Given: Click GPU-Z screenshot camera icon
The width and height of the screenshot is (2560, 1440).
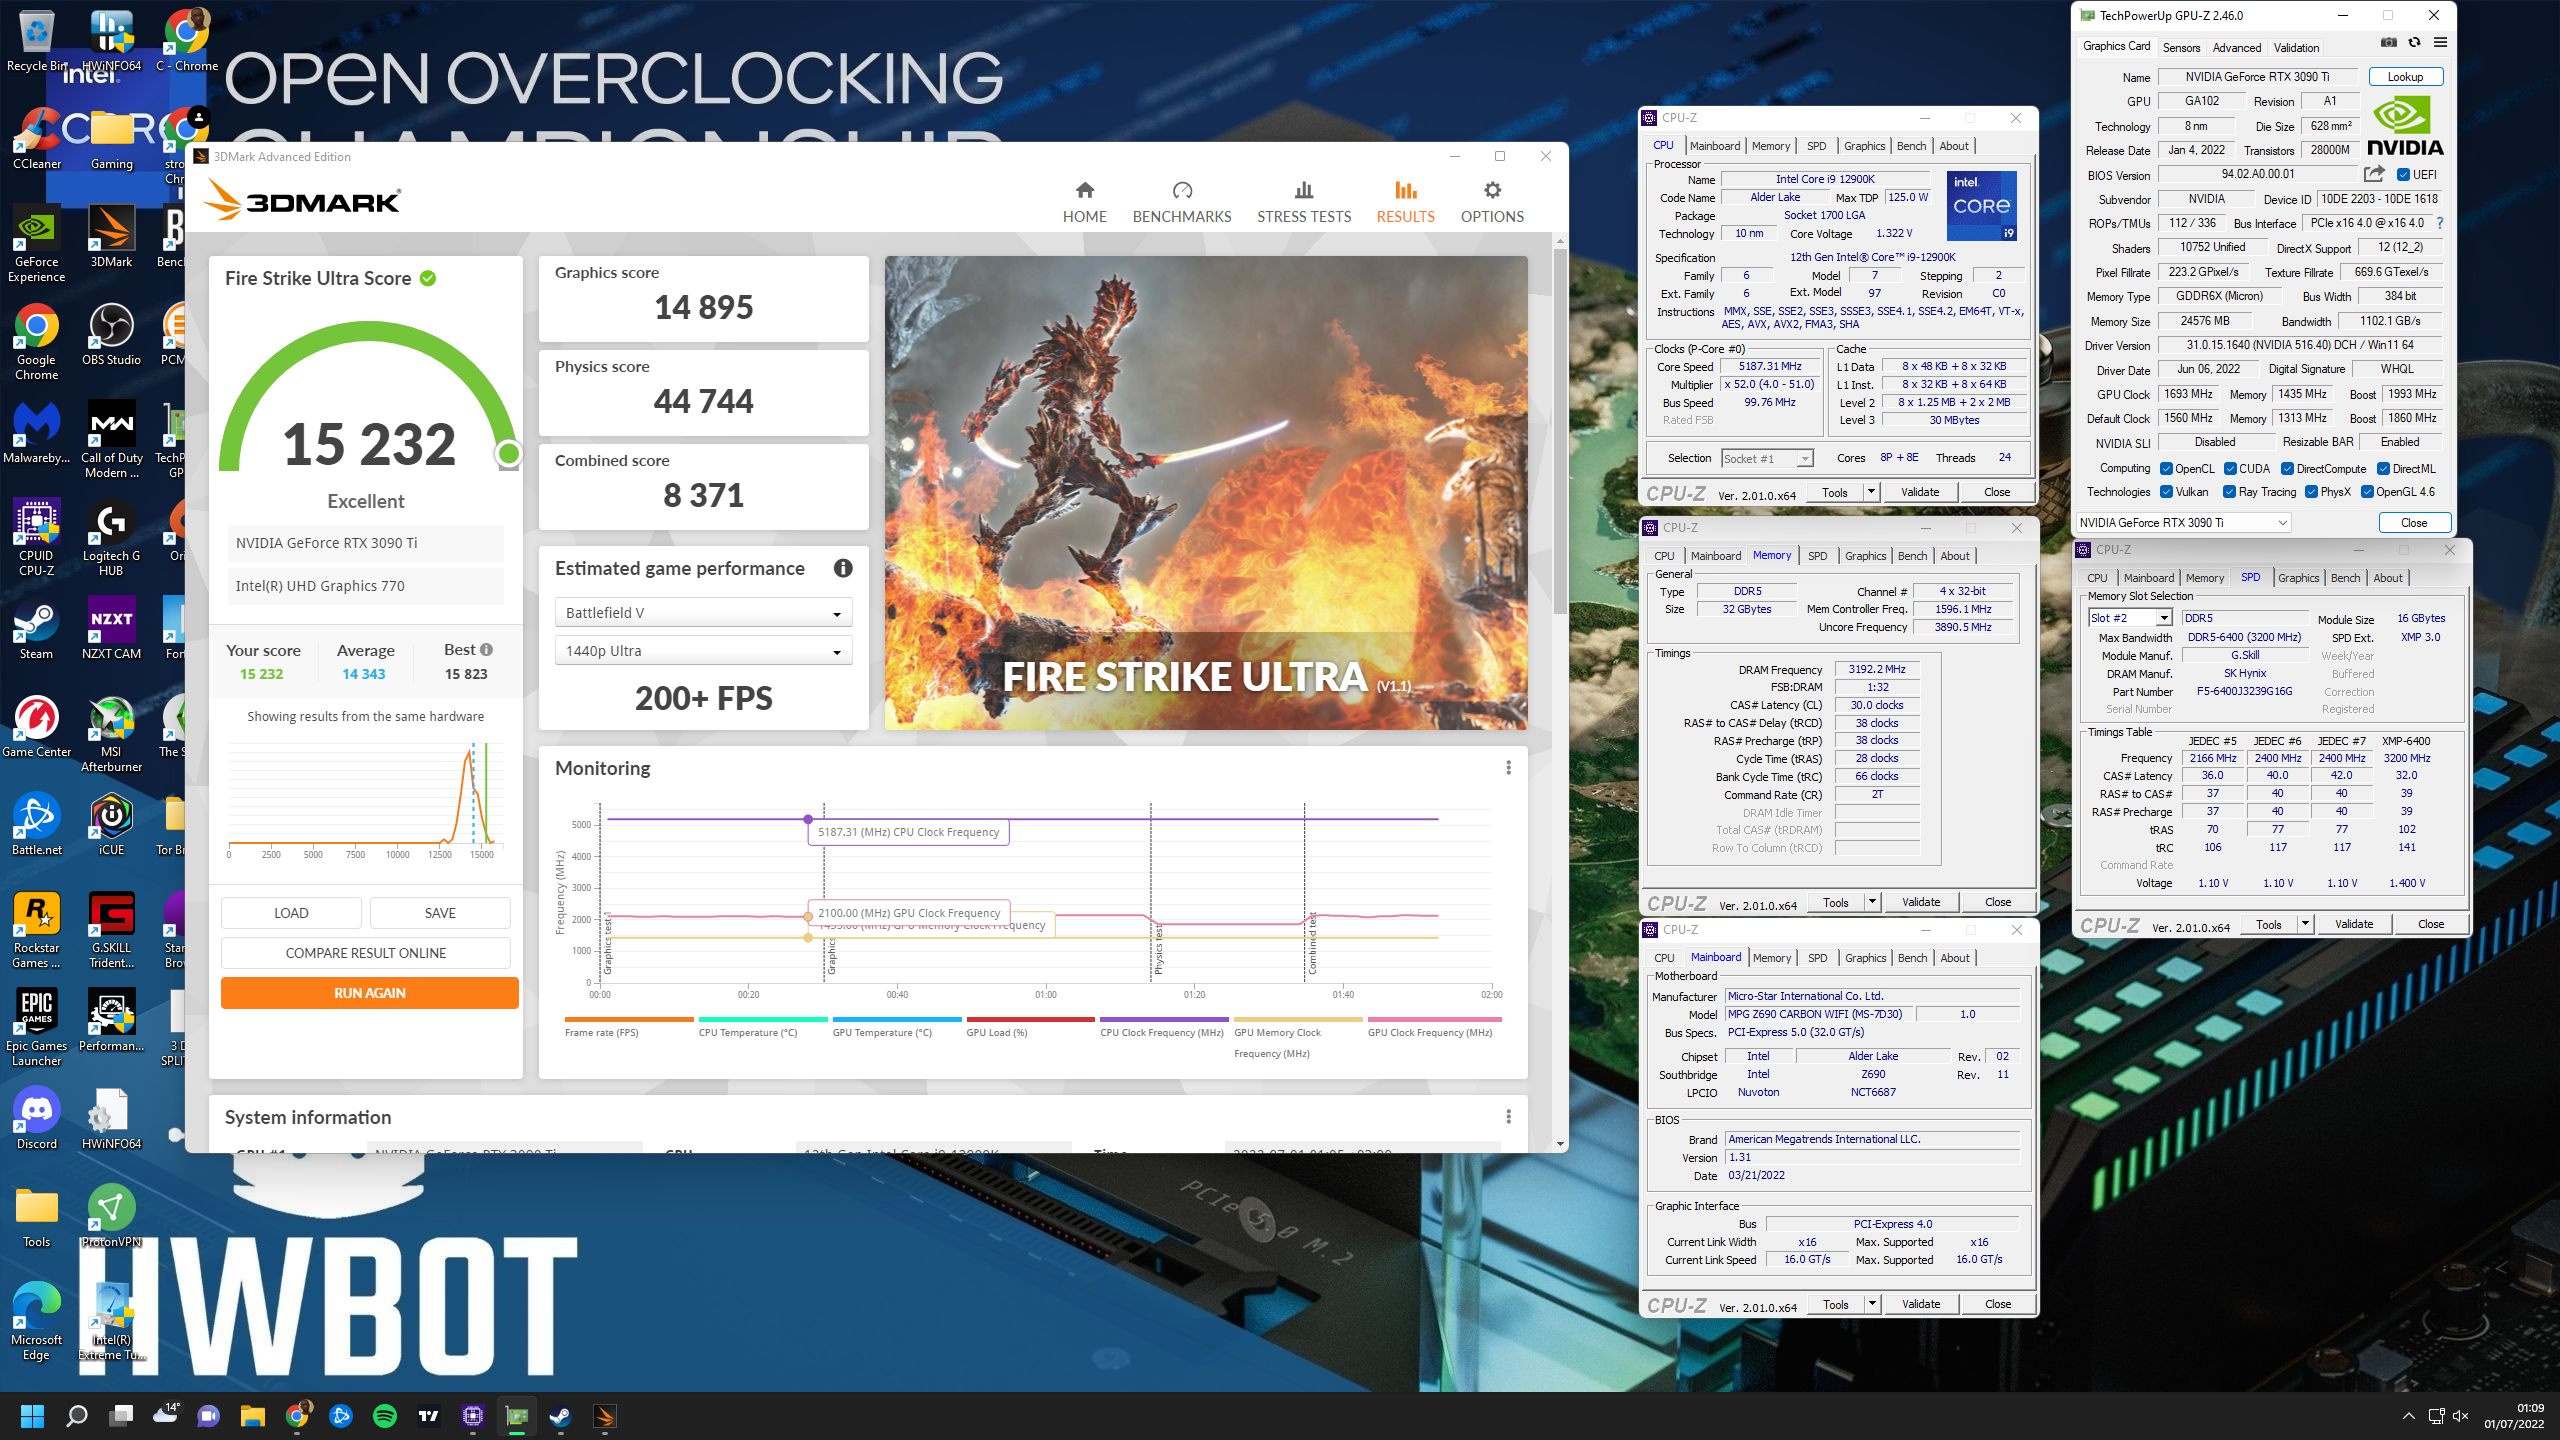Looking at the screenshot, I should point(2389,43).
